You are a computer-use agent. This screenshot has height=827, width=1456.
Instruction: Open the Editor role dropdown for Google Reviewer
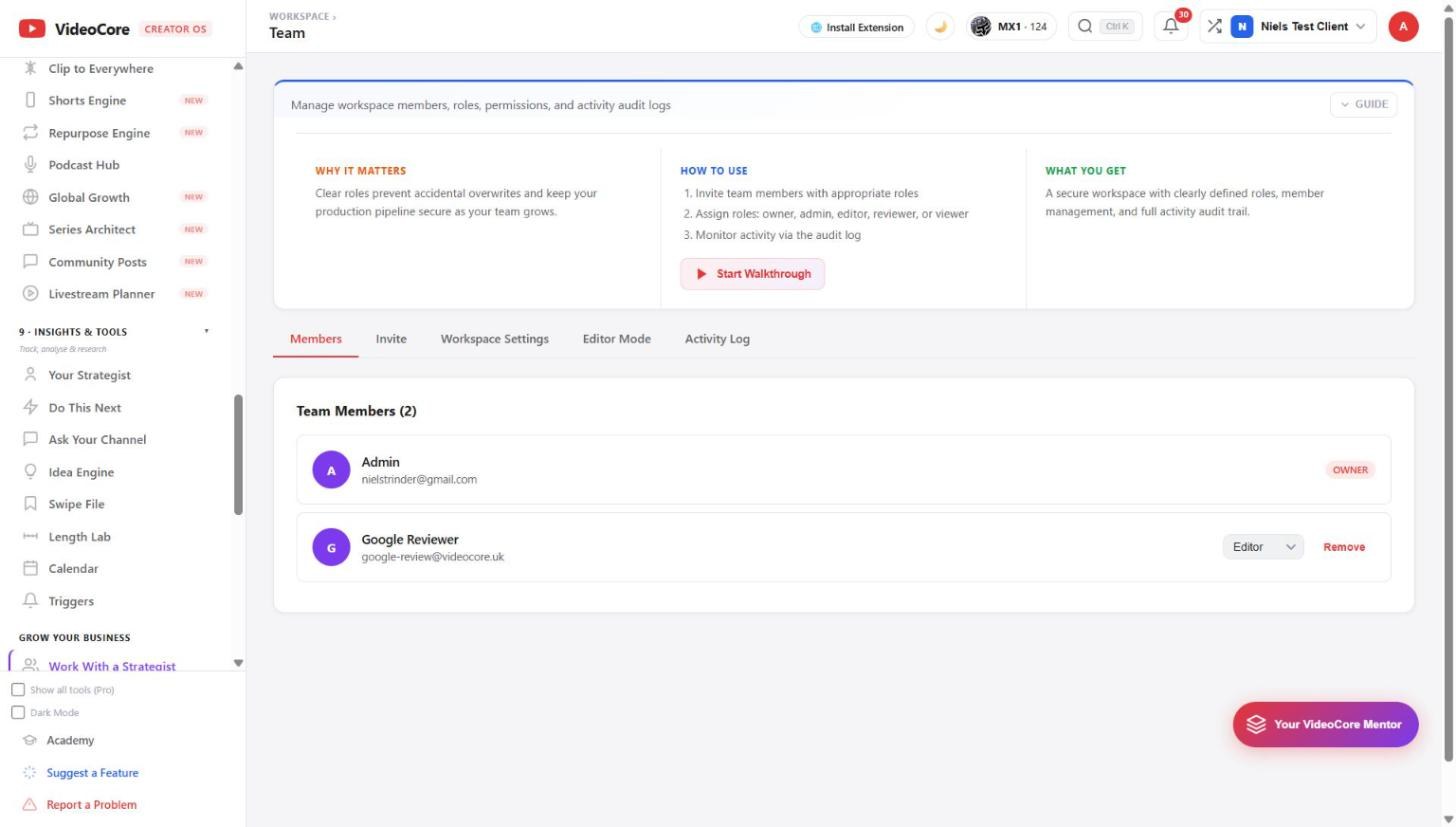[x=1263, y=547]
